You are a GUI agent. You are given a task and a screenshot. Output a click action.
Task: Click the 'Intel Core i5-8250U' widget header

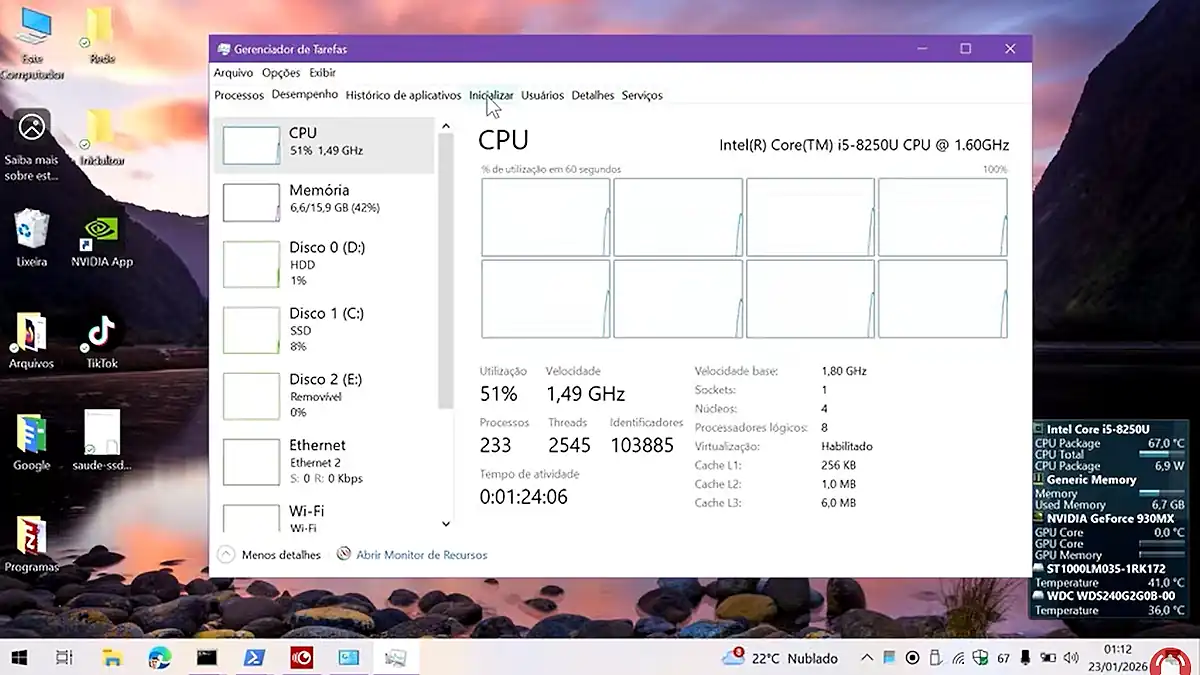coord(1097,429)
